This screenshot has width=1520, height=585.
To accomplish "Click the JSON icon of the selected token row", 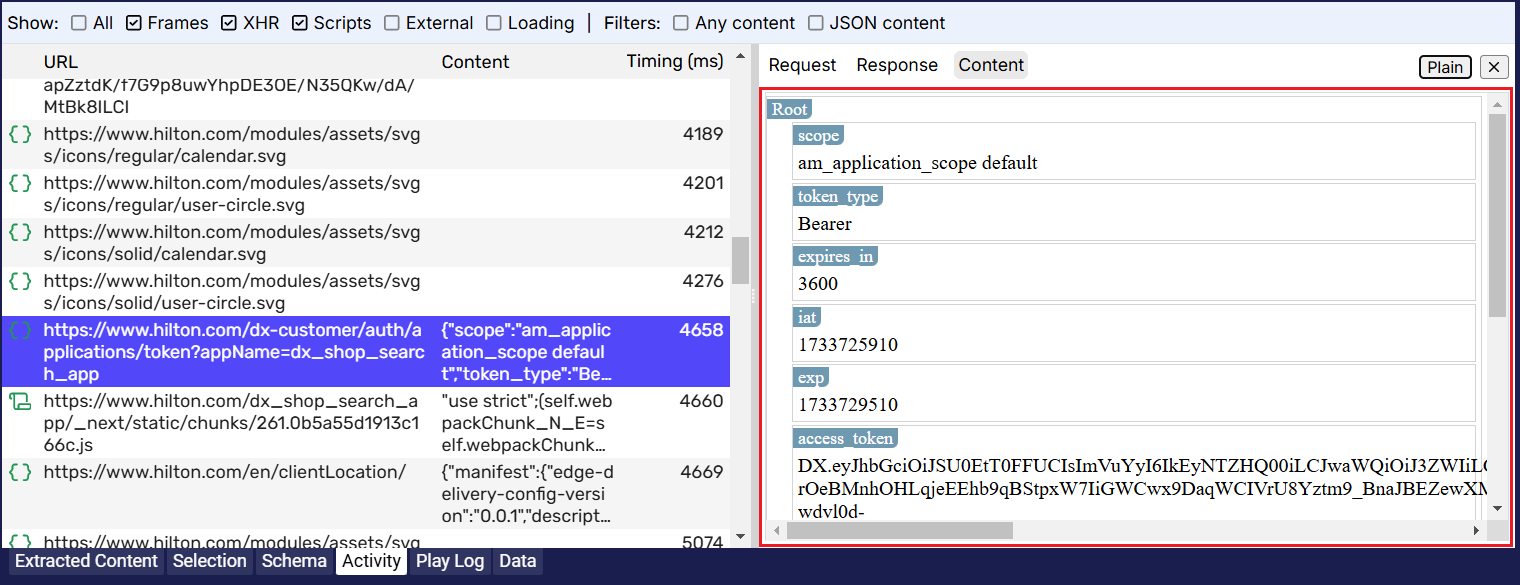I will pyautogui.click(x=20, y=330).
